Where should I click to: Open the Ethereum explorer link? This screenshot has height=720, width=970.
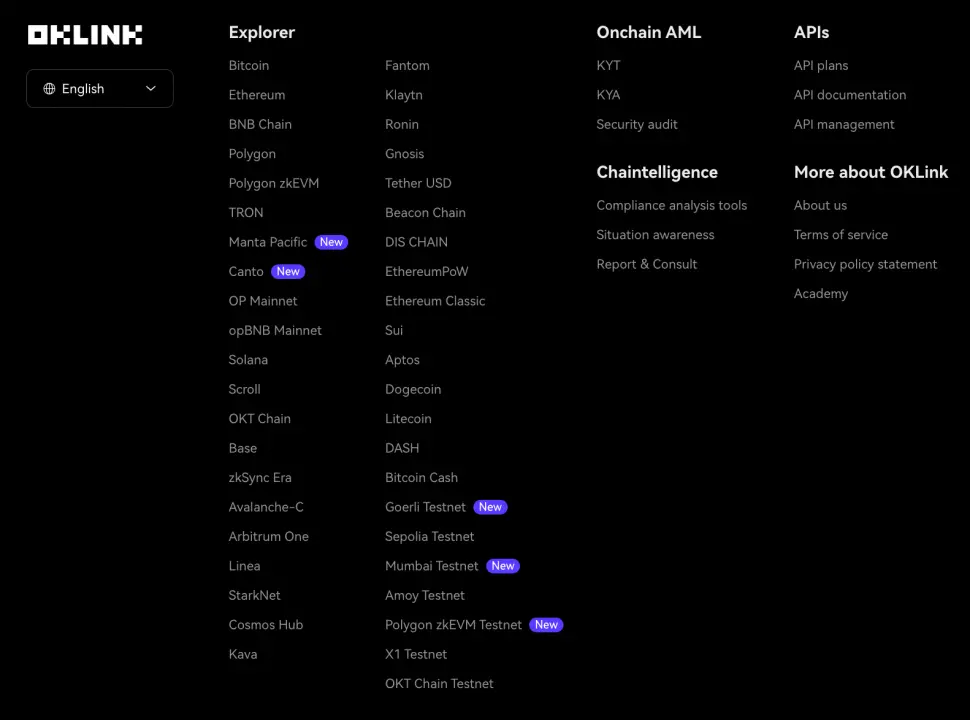coord(257,95)
